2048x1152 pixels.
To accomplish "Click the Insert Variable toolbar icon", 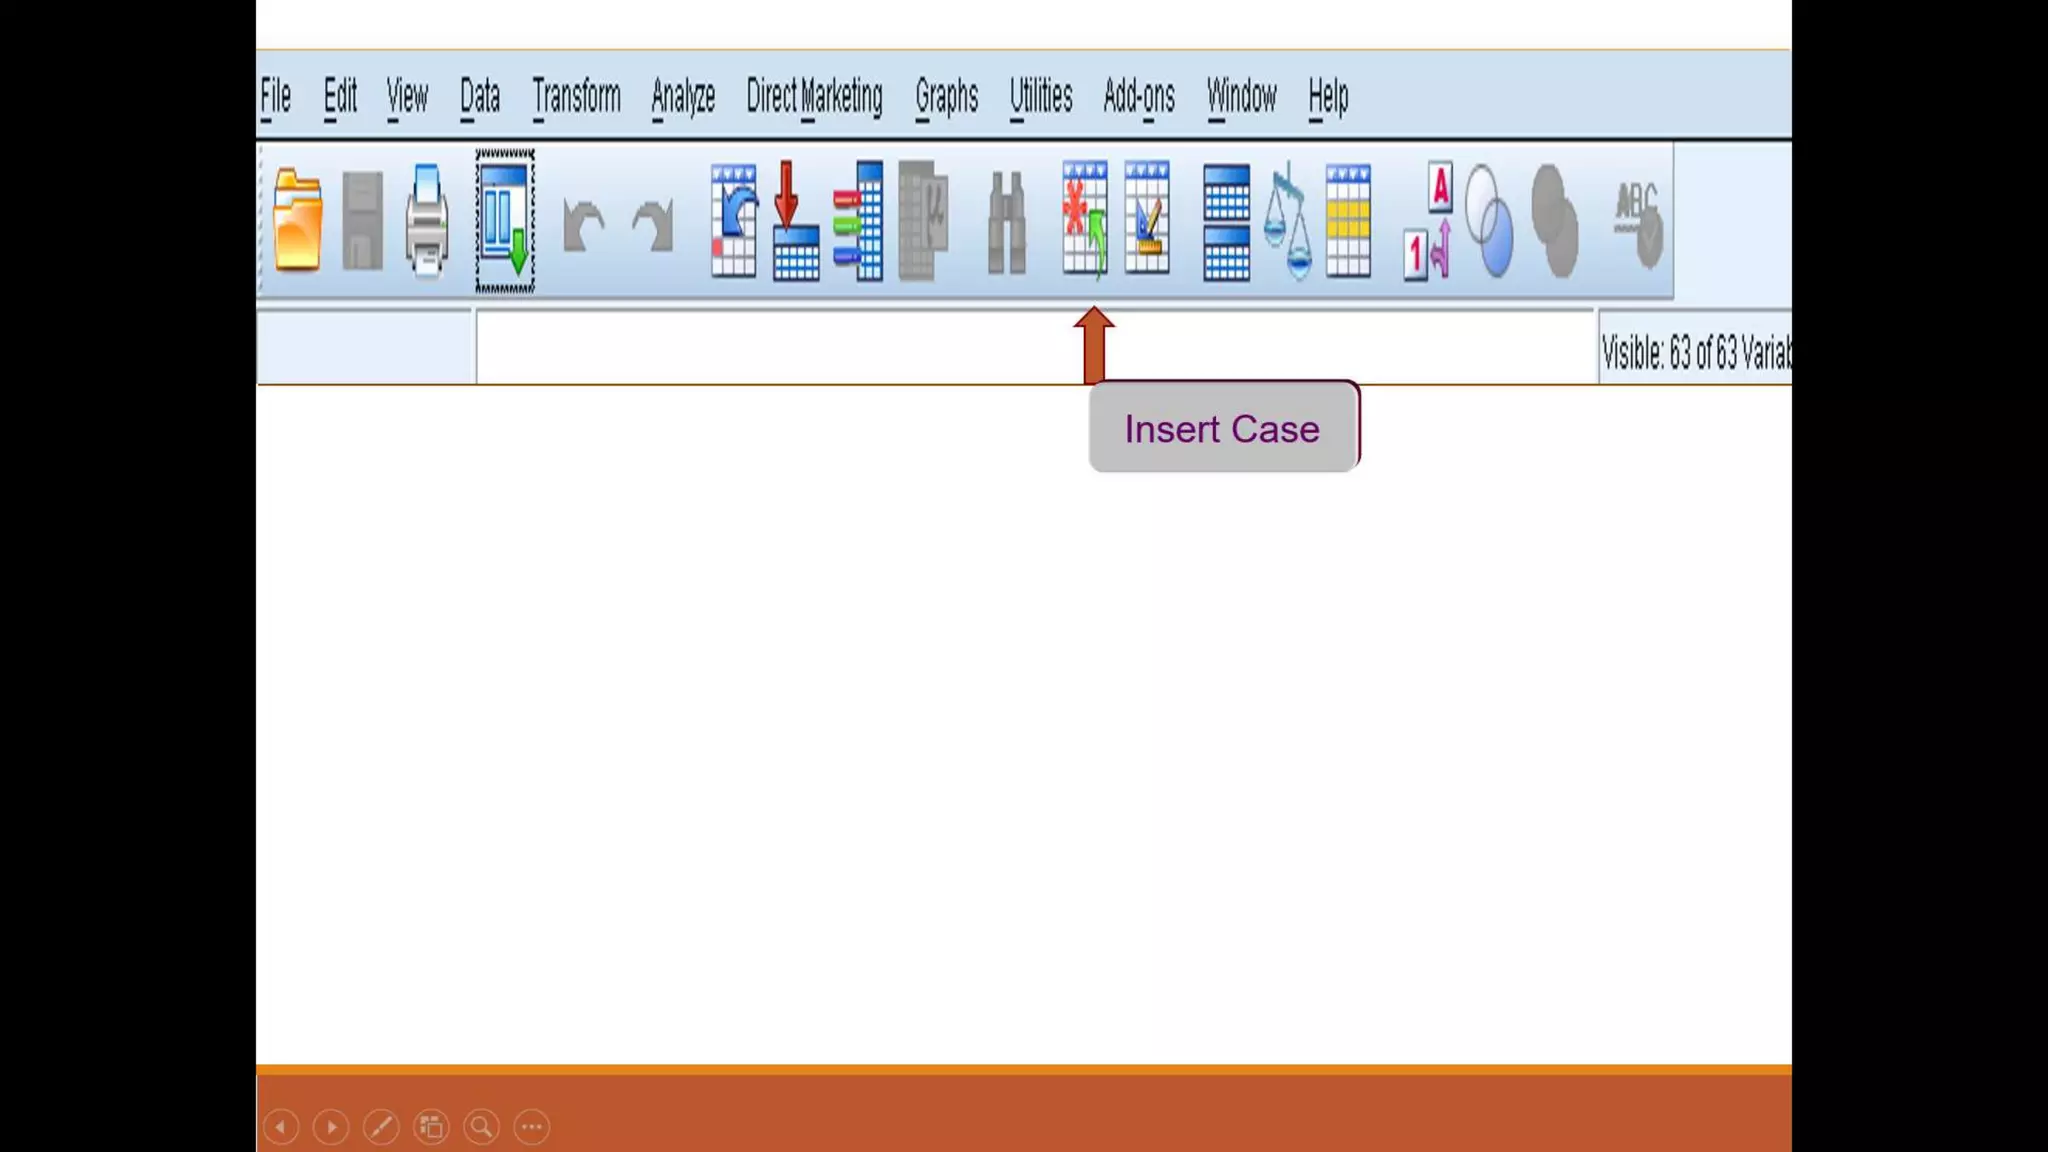I will 1146,219.
